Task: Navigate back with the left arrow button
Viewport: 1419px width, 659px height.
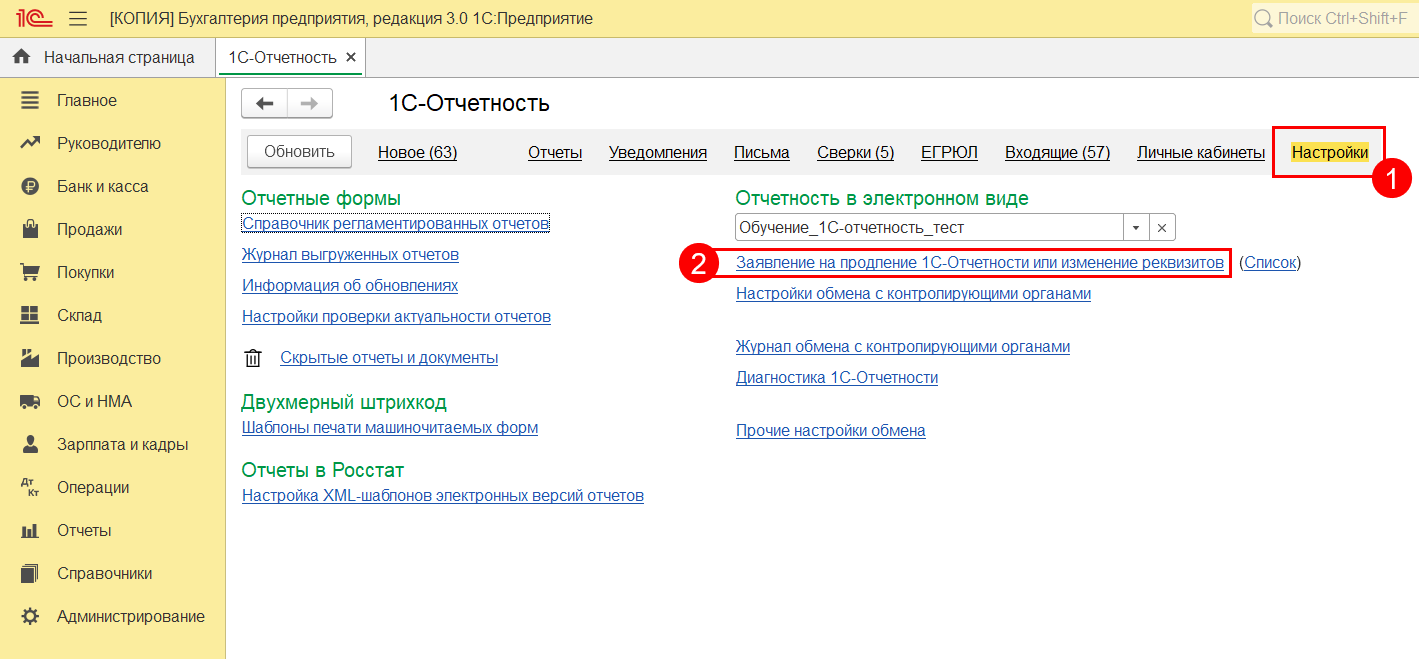Action: [265, 103]
